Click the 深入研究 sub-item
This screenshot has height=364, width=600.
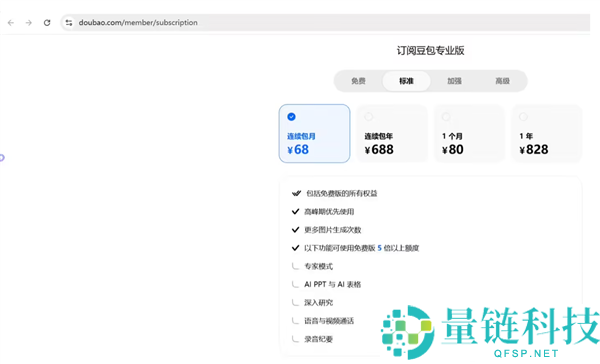tap(318, 303)
